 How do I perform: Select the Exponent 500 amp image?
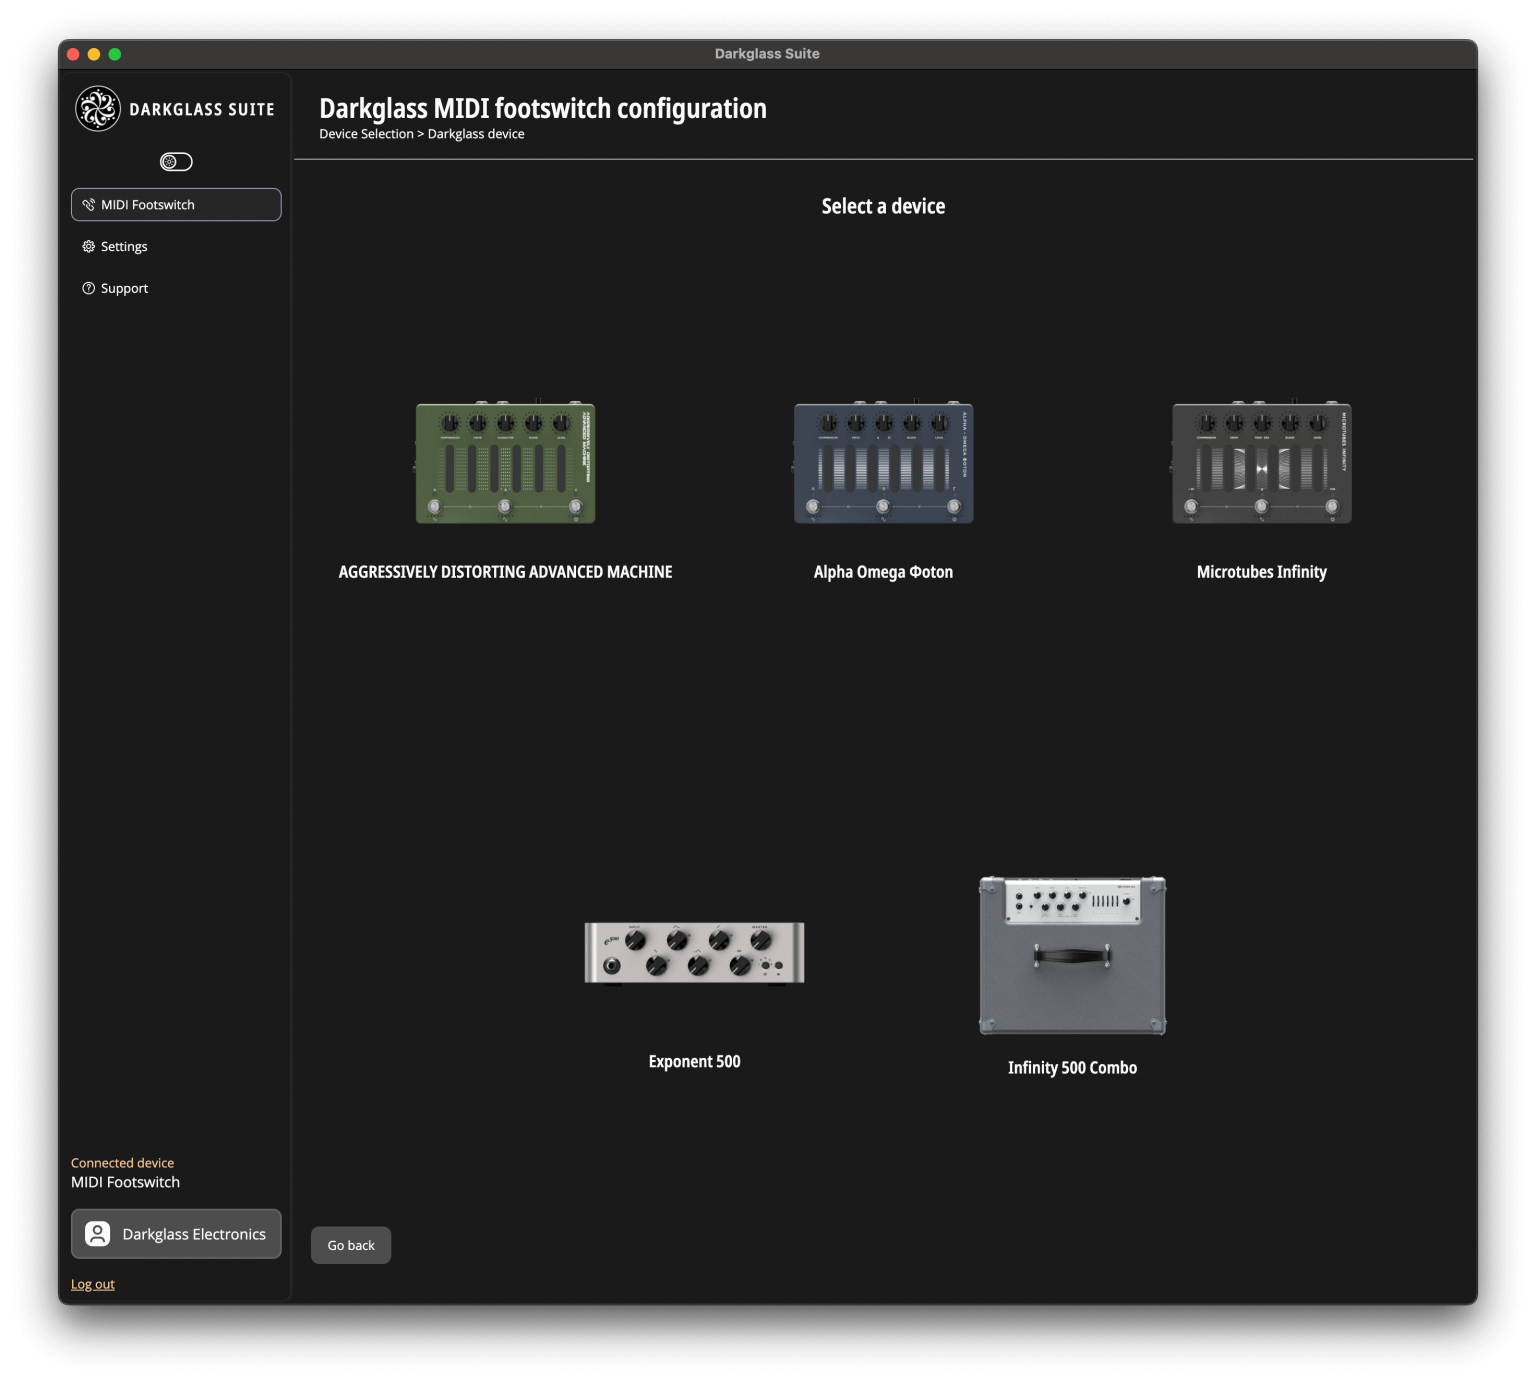click(694, 953)
